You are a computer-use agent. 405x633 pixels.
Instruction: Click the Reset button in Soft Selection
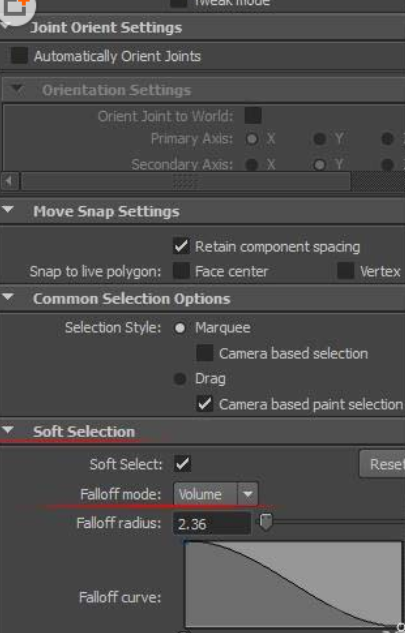pyautogui.click(x=383, y=464)
